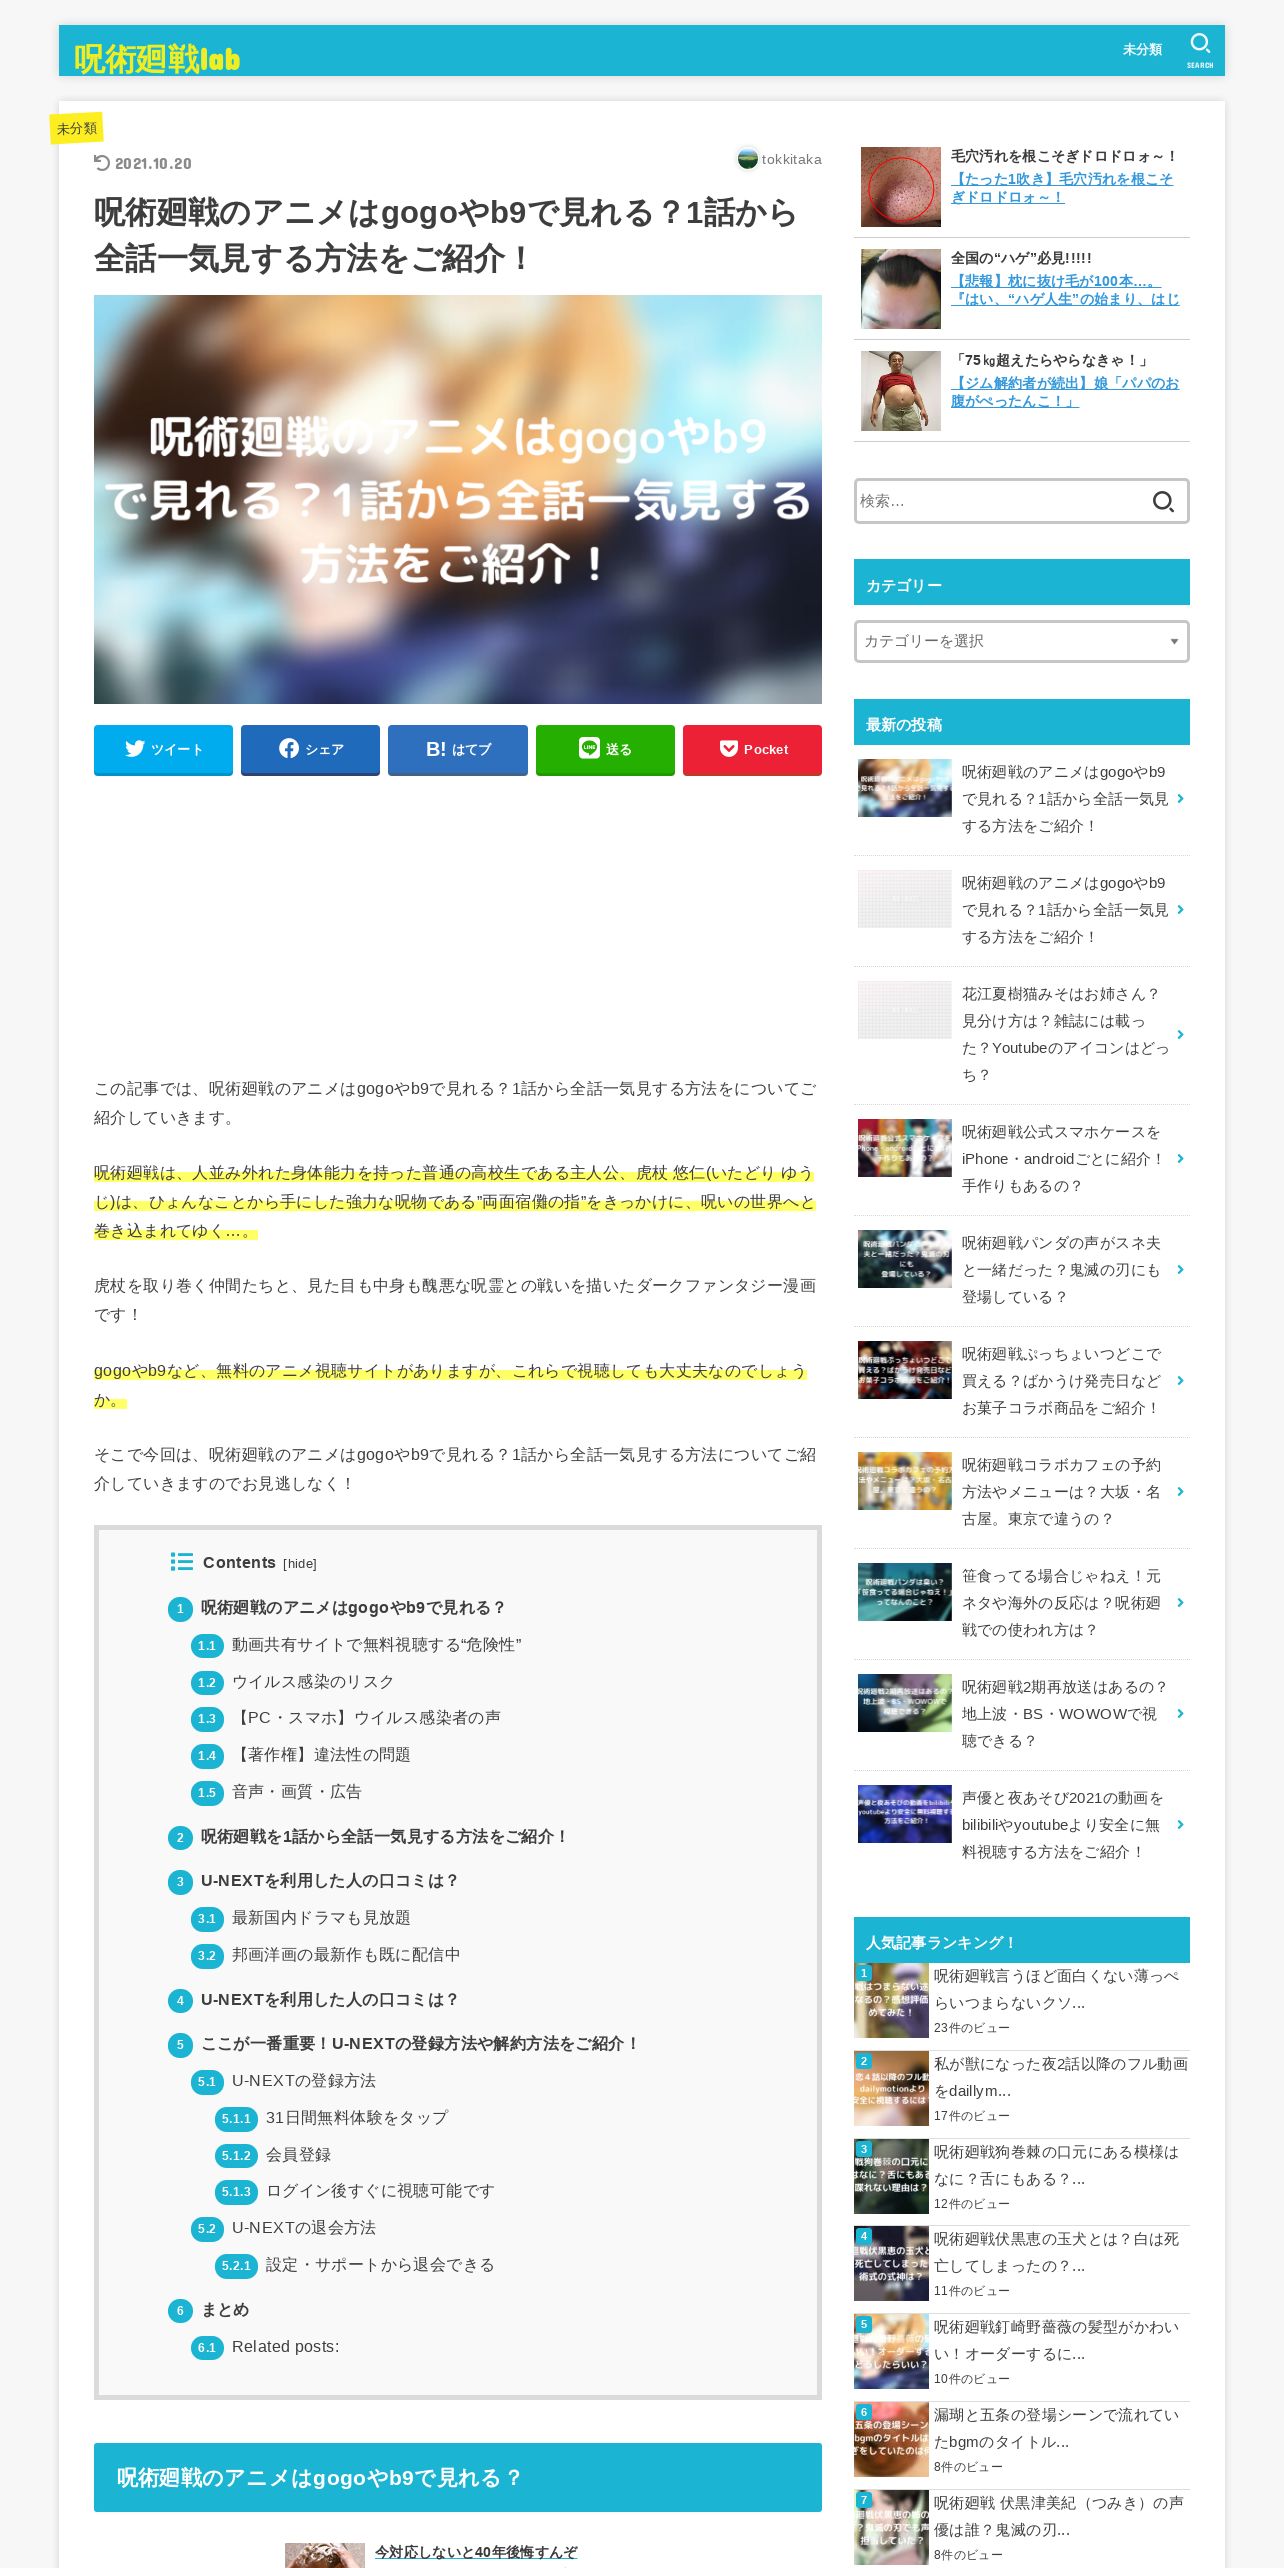
Task: Open the header search icon
Action: pos(1200,49)
